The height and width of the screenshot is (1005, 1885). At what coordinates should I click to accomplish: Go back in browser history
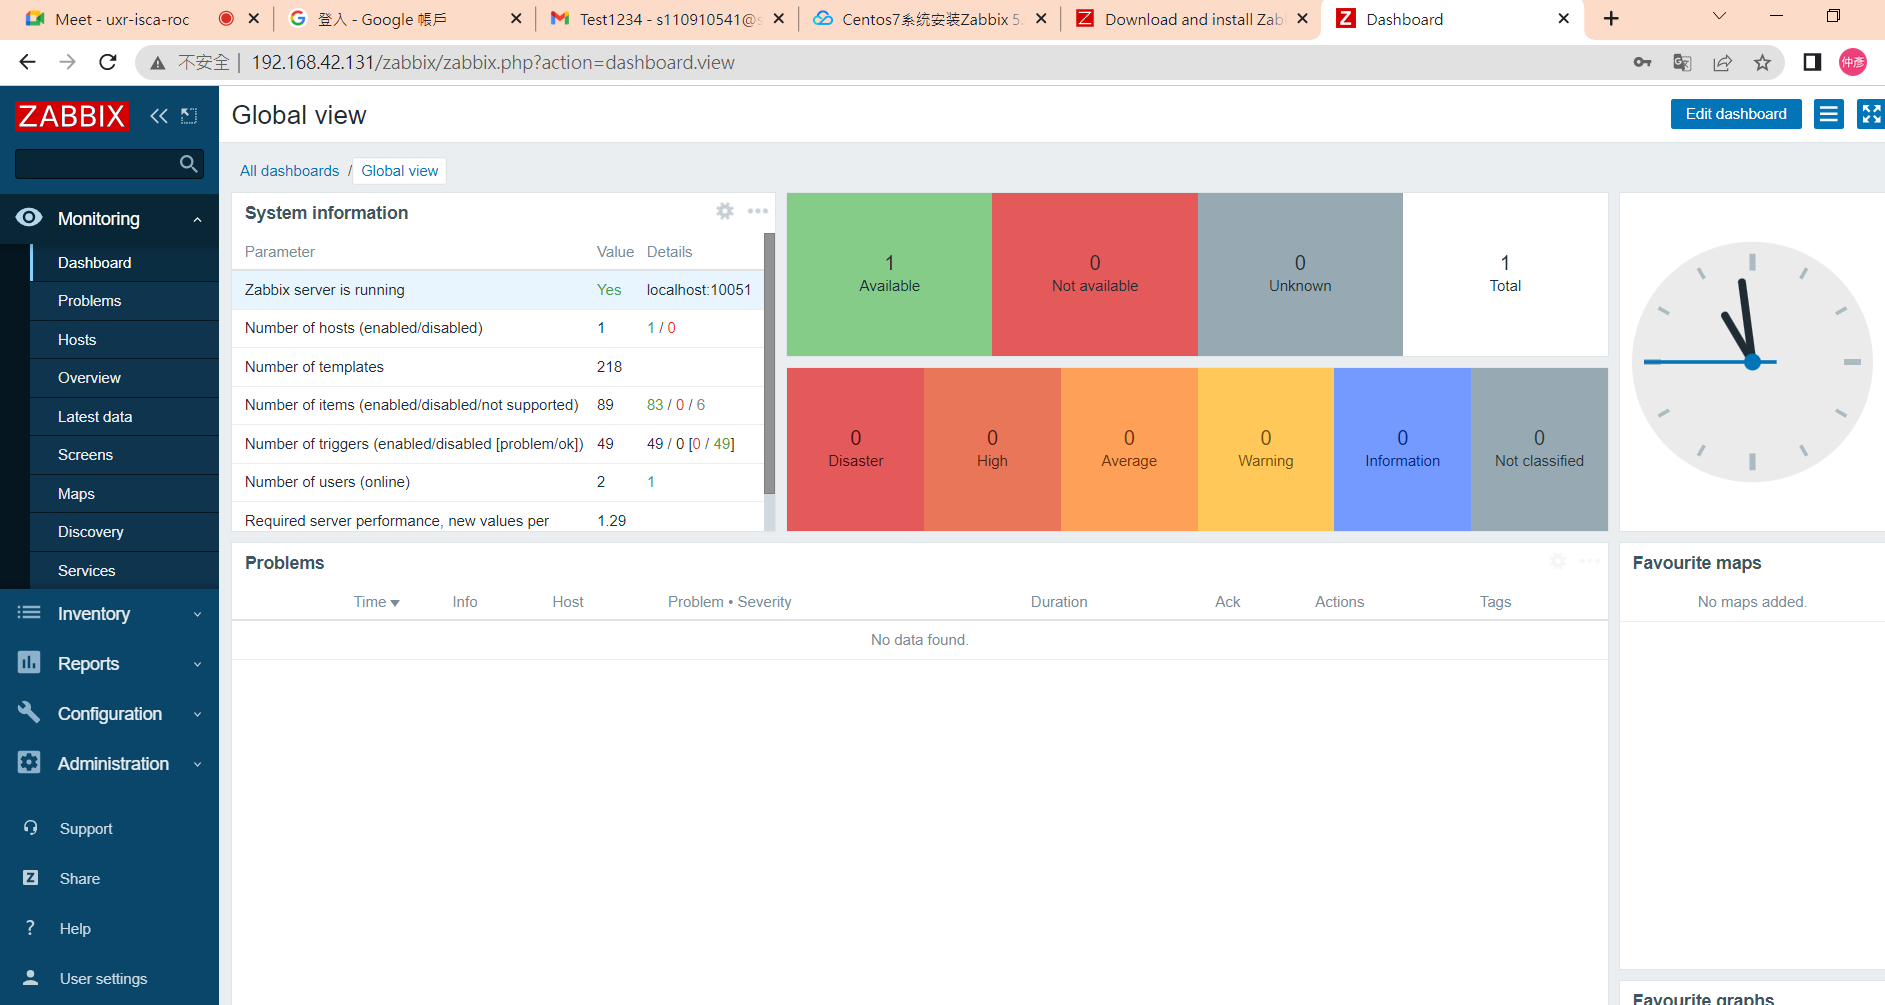click(27, 62)
